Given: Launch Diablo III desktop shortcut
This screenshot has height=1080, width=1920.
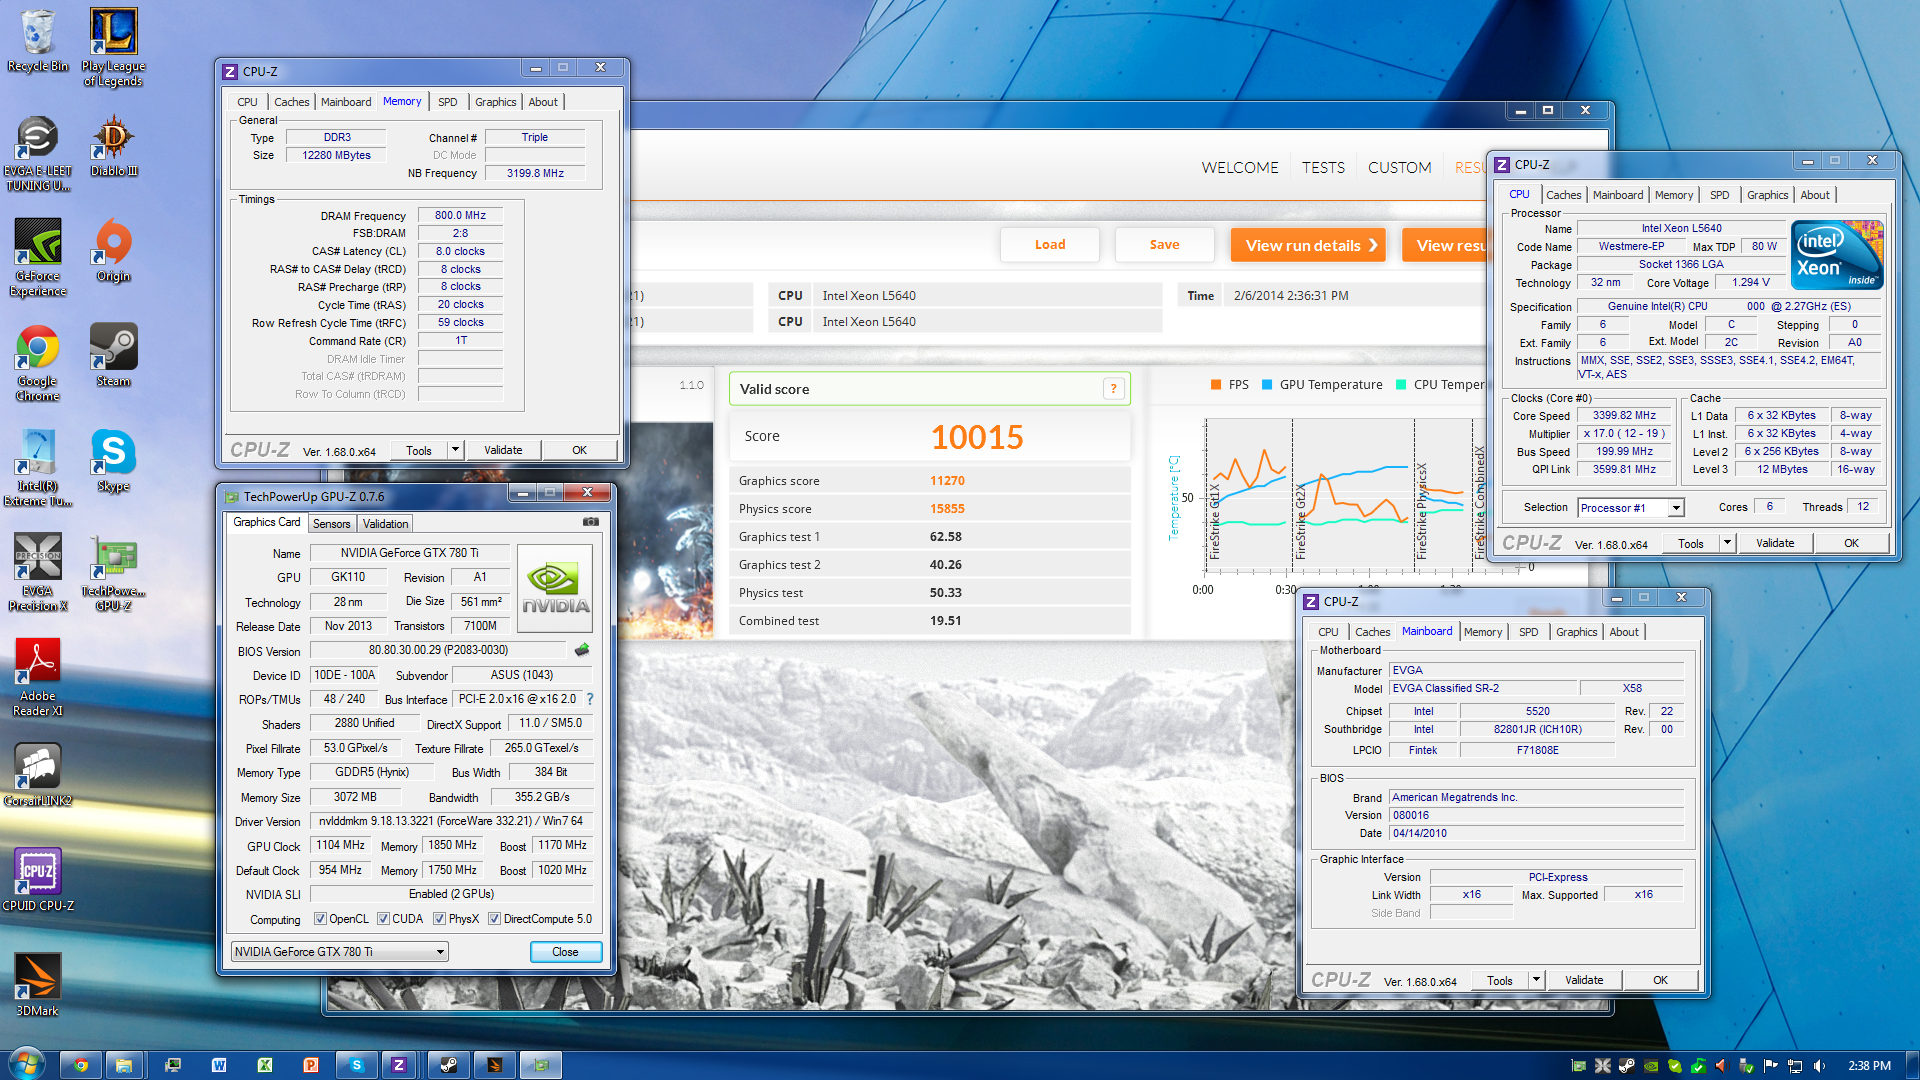Looking at the screenshot, I should [x=114, y=146].
